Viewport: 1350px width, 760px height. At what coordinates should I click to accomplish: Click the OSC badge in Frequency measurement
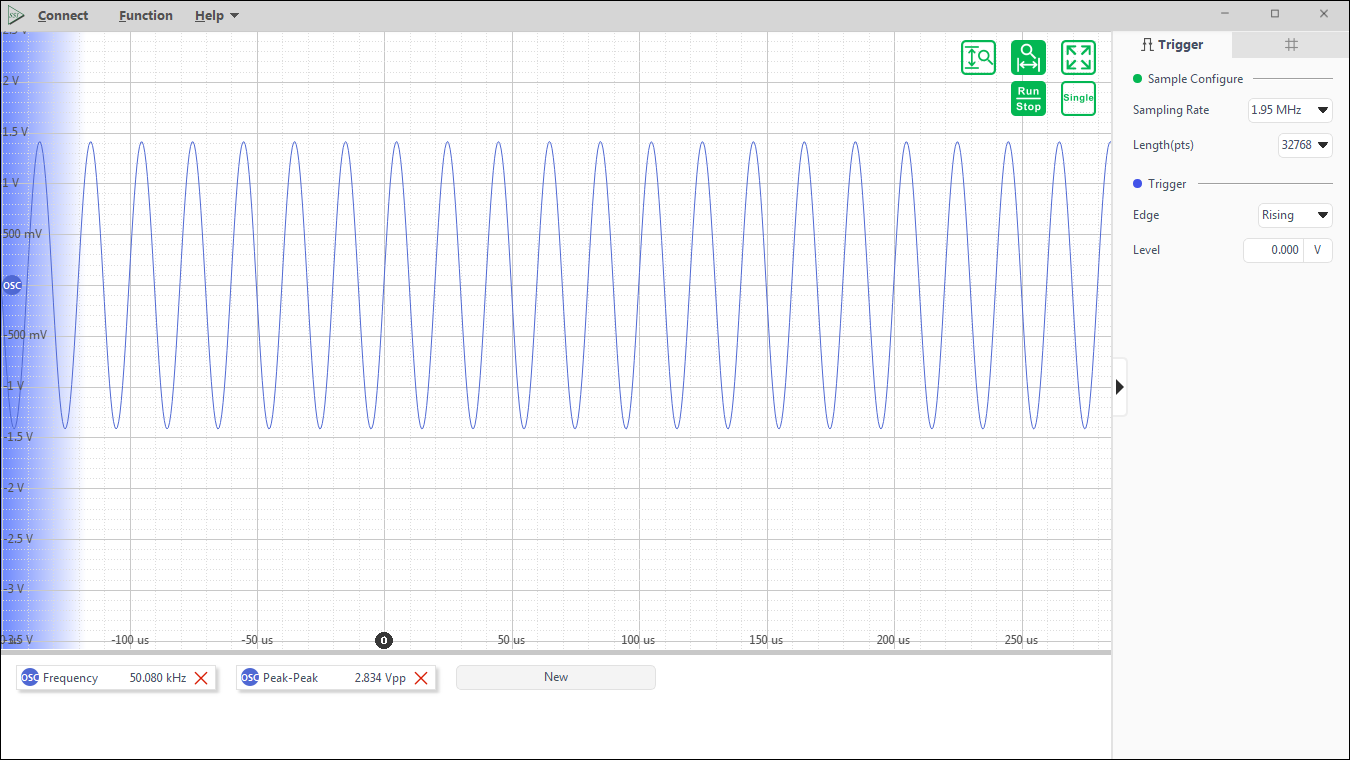pos(30,678)
